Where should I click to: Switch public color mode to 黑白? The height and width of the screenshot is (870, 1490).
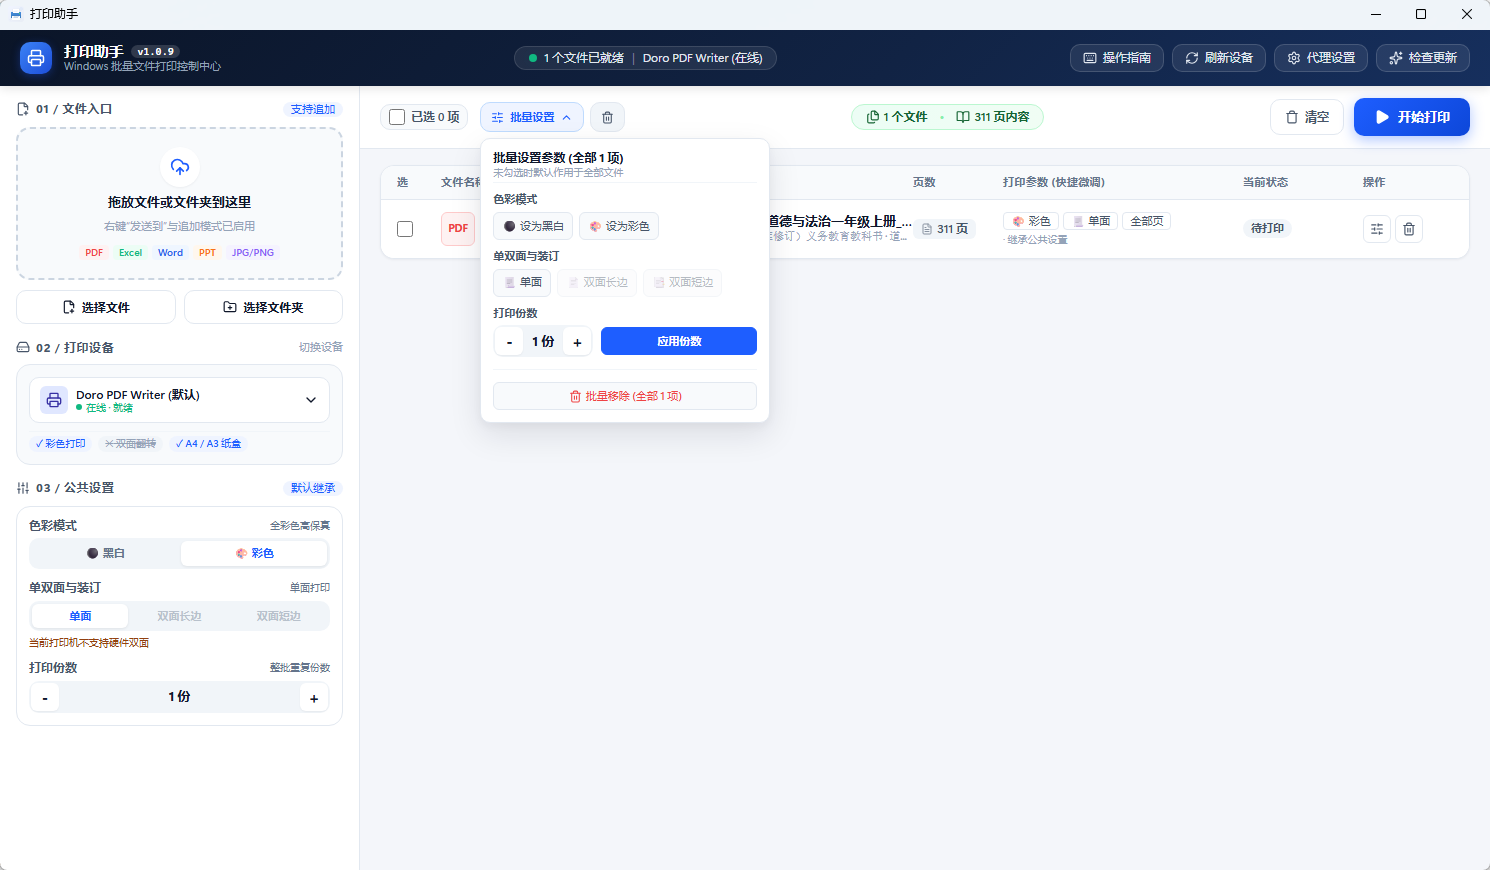pyautogui.click(x=106, y=553)
